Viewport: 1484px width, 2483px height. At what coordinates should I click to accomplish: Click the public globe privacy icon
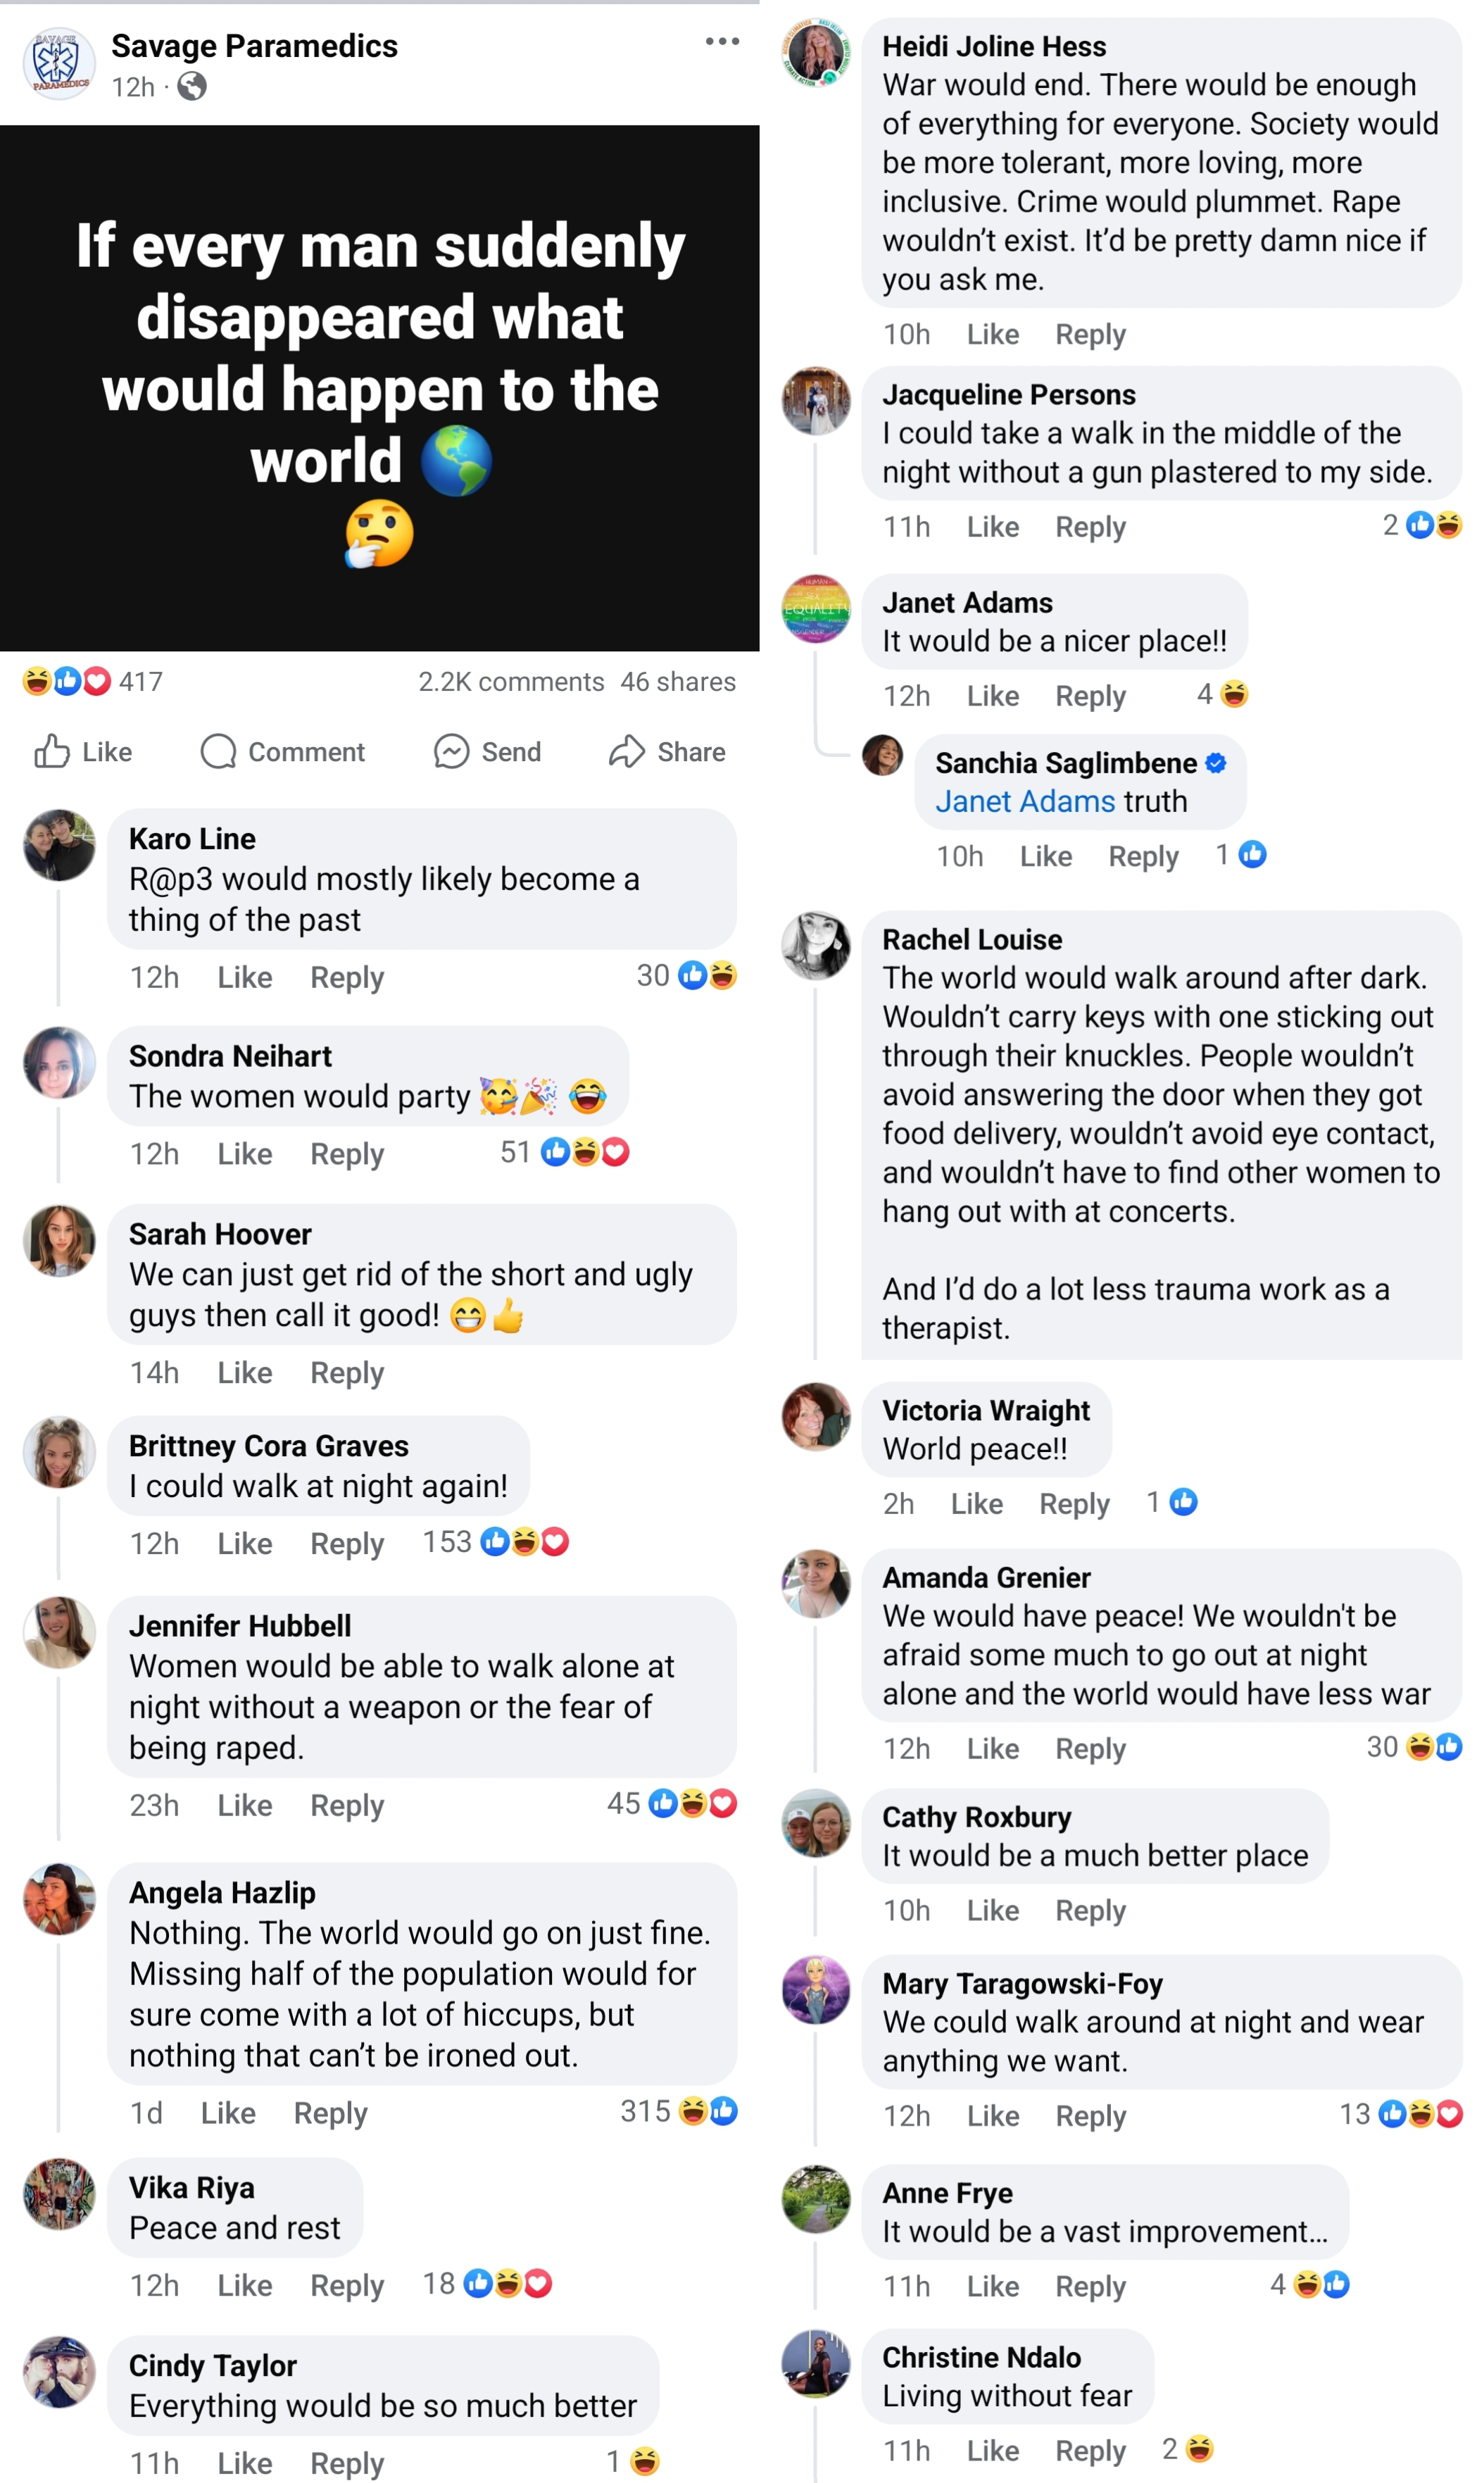pyautogui.click(x=192, y=87)
